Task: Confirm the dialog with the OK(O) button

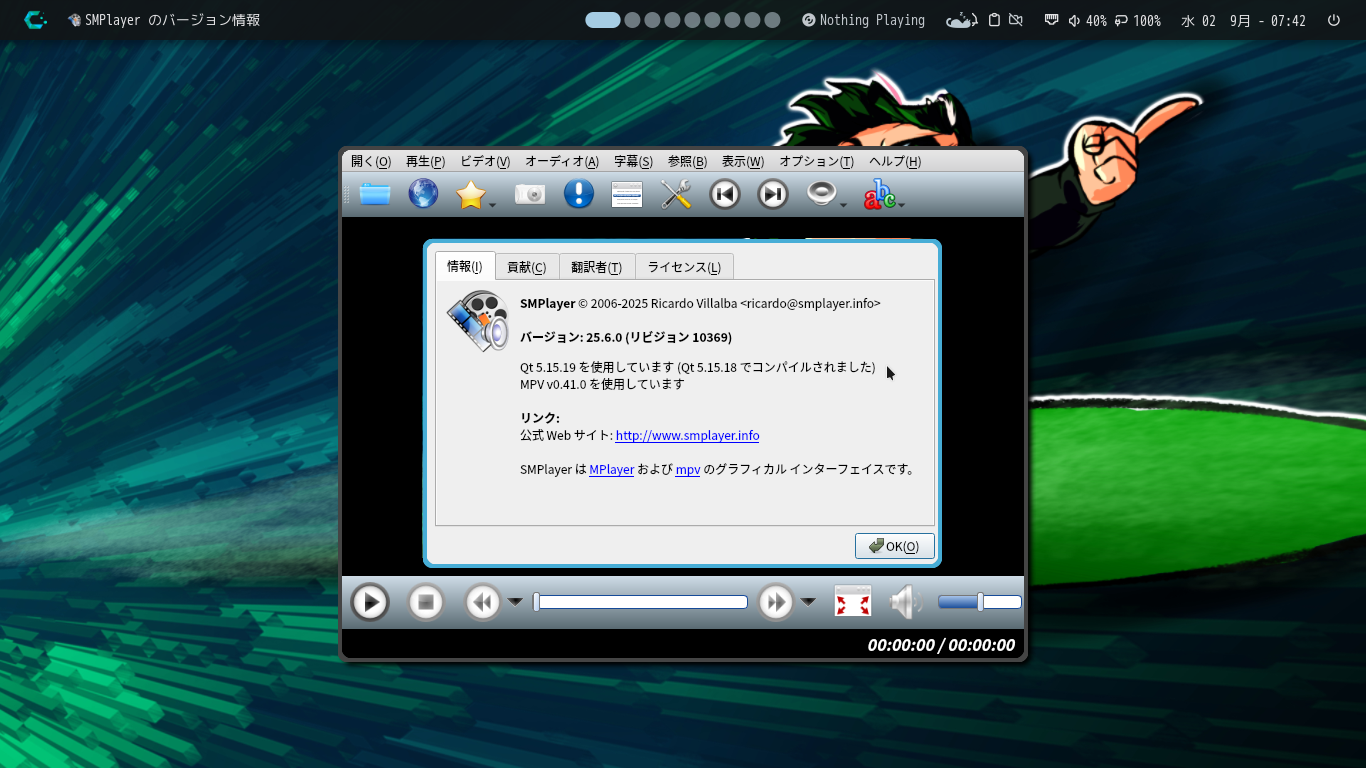Action: (895, 546)
